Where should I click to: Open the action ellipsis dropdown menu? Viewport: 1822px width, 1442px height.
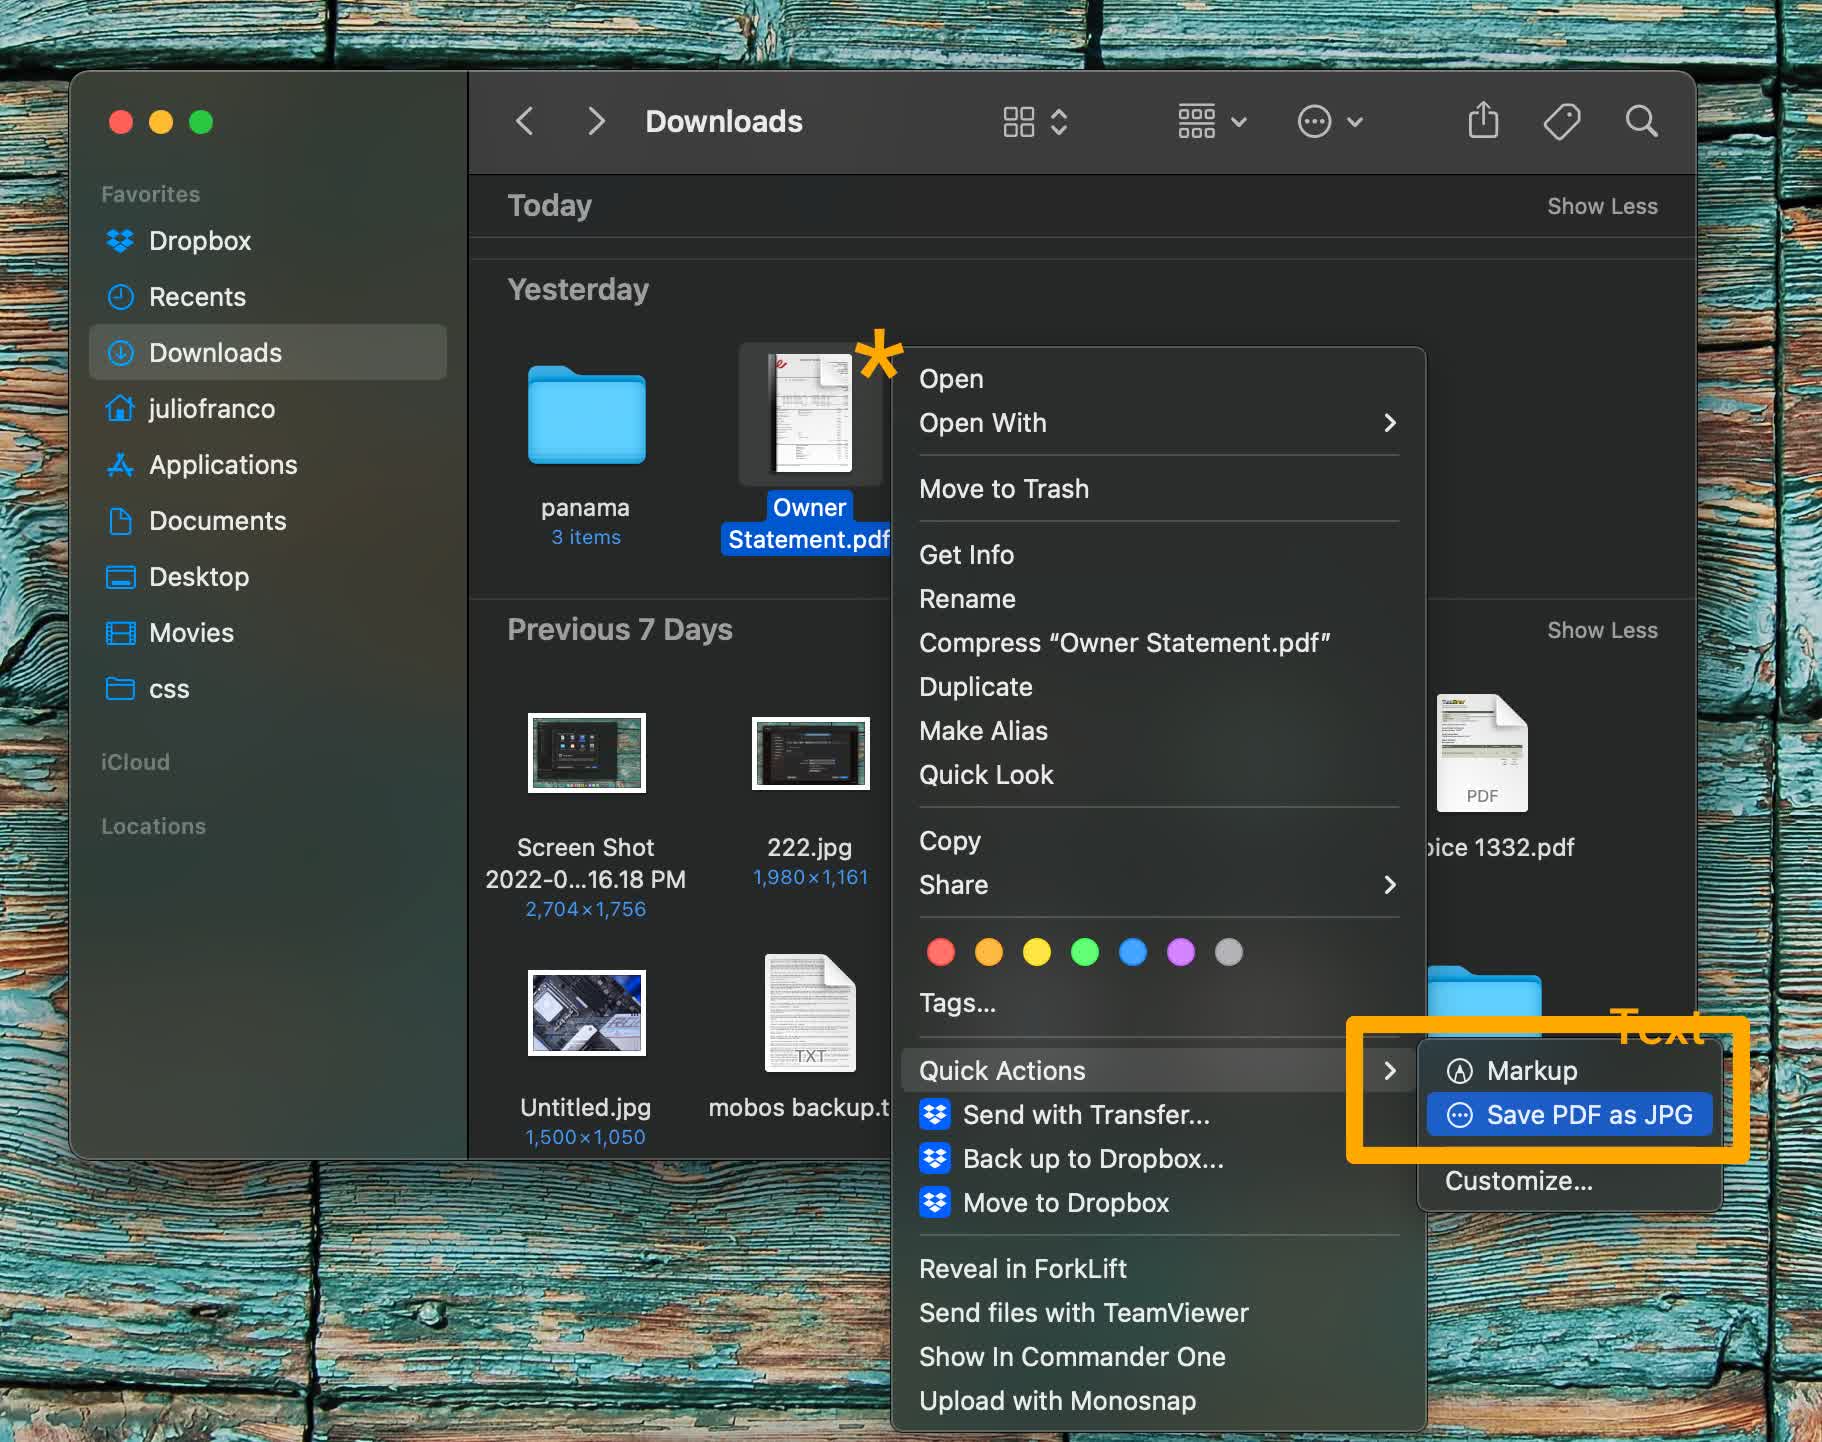coord(1329,122)
